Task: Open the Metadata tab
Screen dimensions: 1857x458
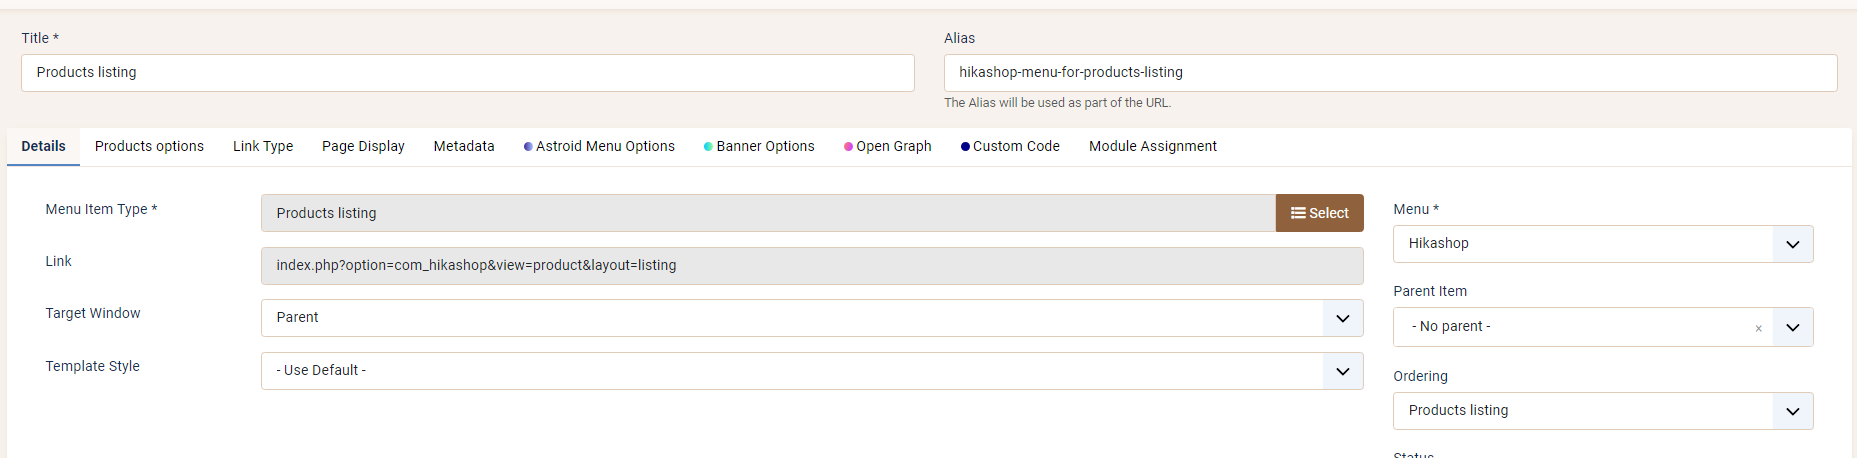Action: [x=464, y=146]
